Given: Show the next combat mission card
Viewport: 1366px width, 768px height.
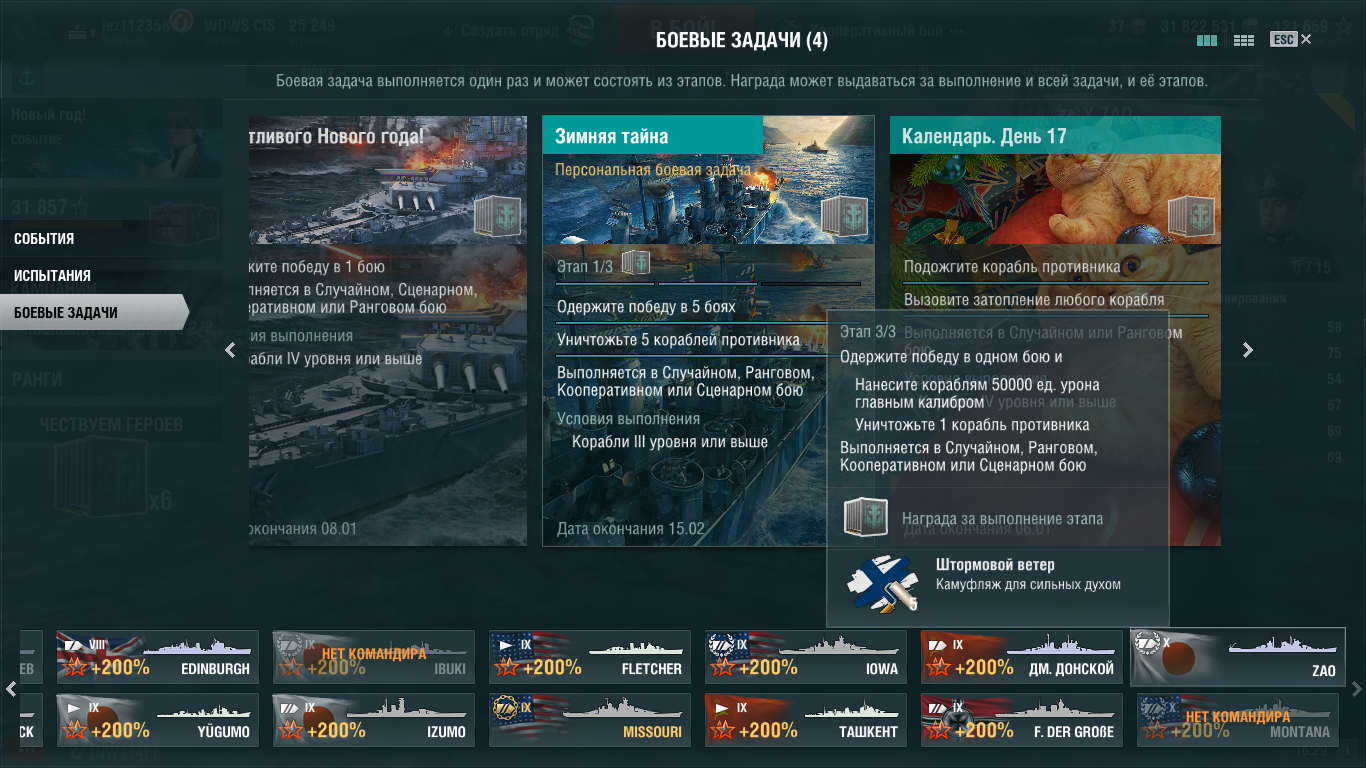Looking at the screenshot, I should coord(1247,349).
